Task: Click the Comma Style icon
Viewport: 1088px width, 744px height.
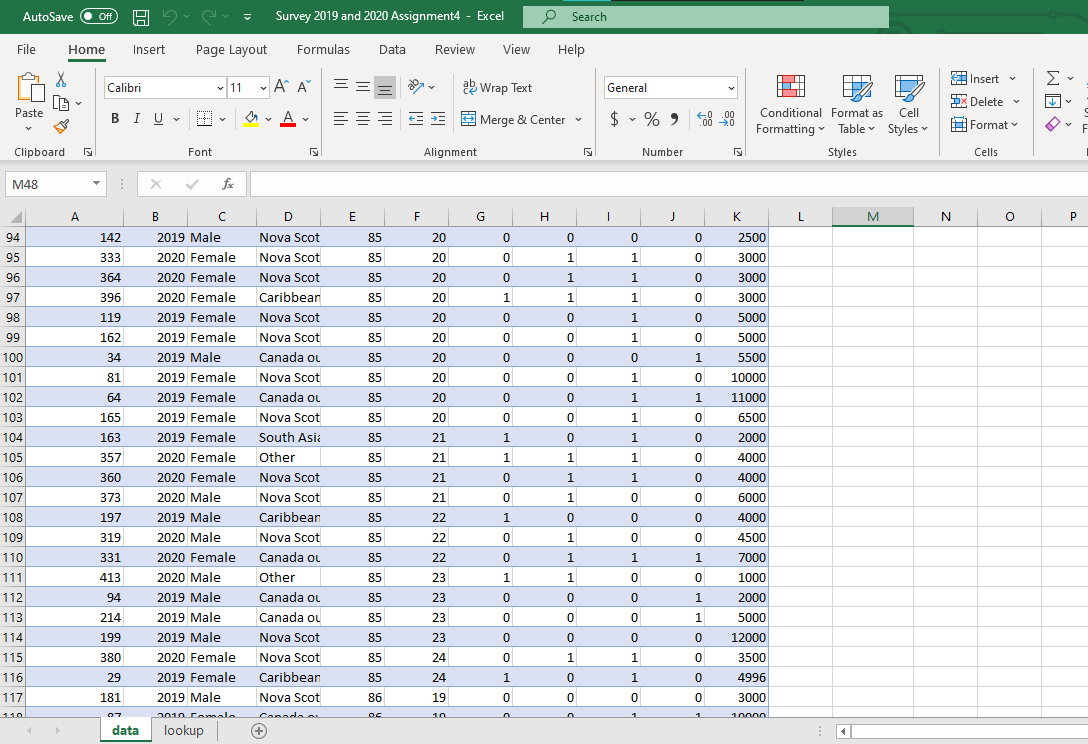Action: [x=674, y=118]
